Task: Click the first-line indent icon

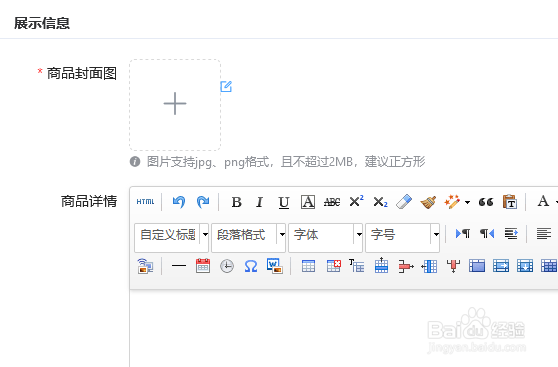Action: point(511,234)
